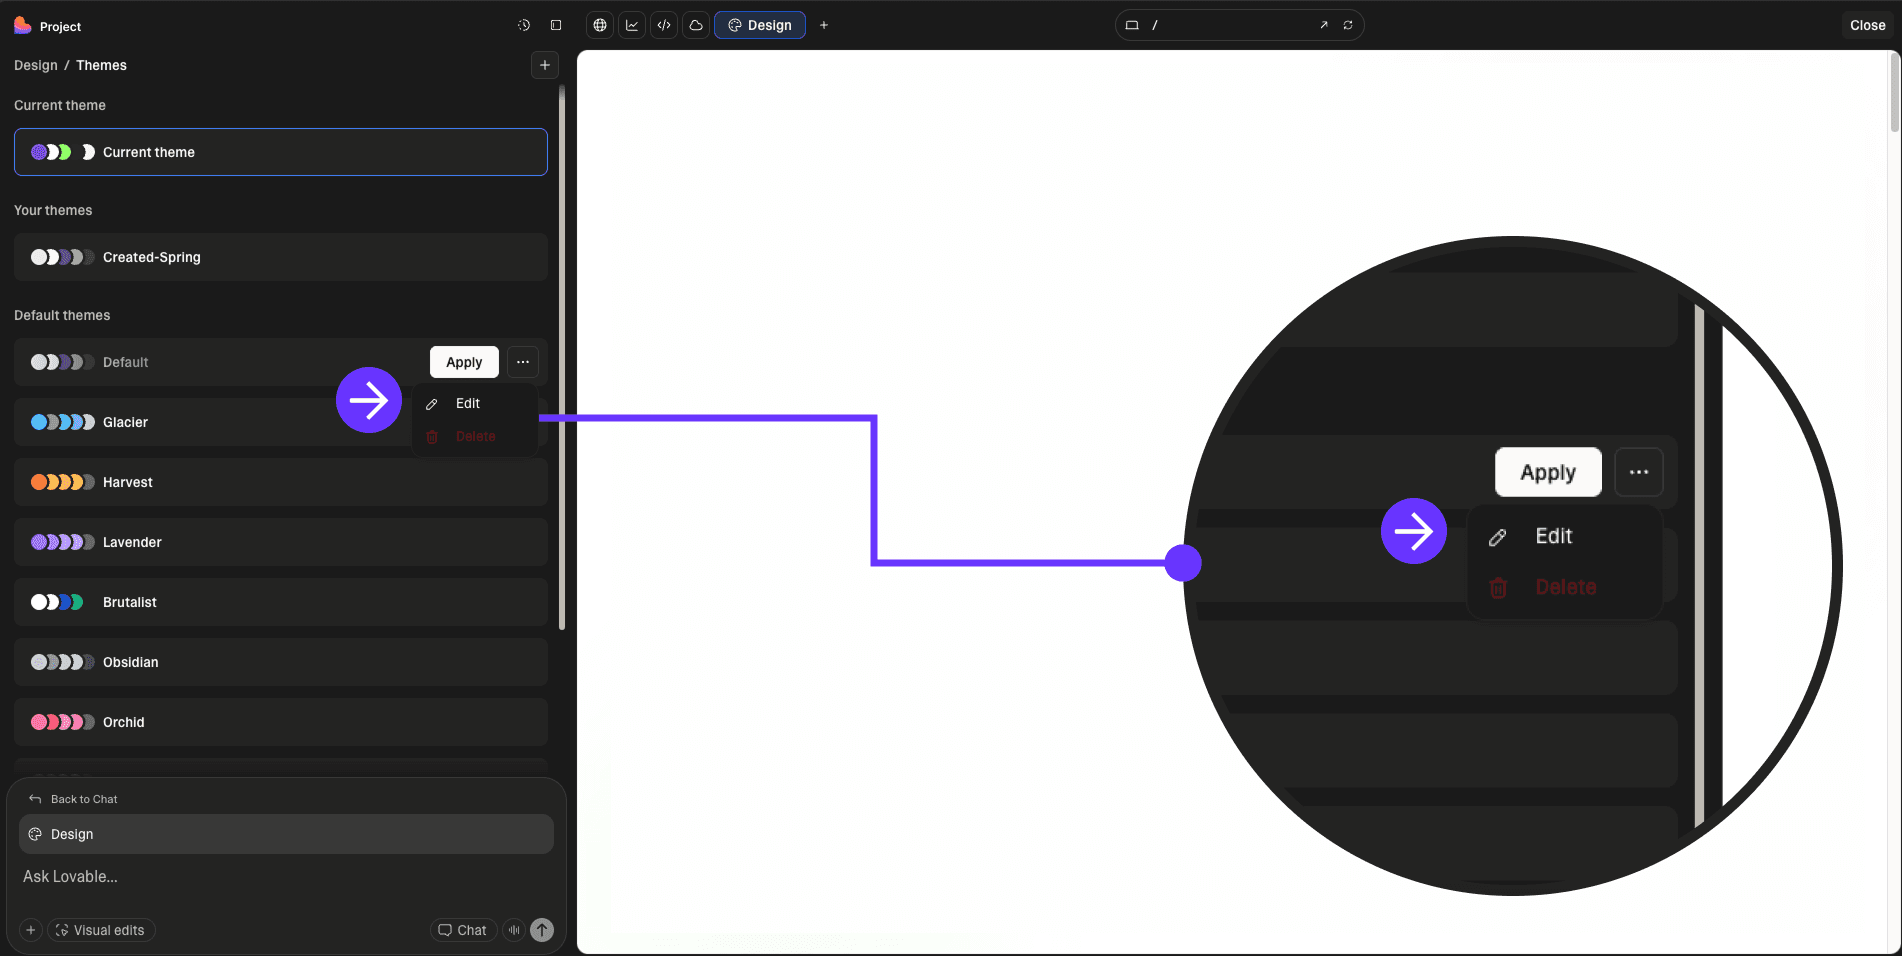Image resolution: width=1902 pixels, height=956 pixels.
Task: Open the device size selector in the URL bar
Action: tap(1132, 25)
